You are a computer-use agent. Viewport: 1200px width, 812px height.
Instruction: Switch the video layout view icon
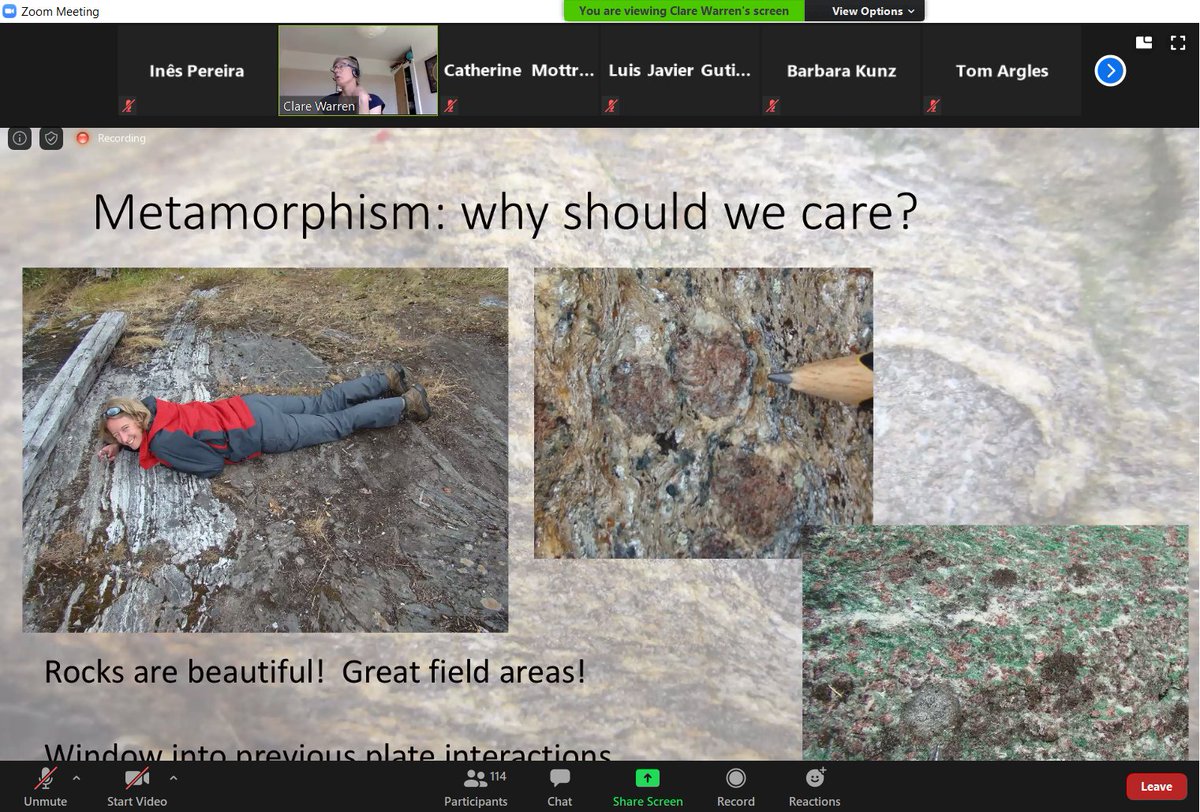pos(1145,42)
